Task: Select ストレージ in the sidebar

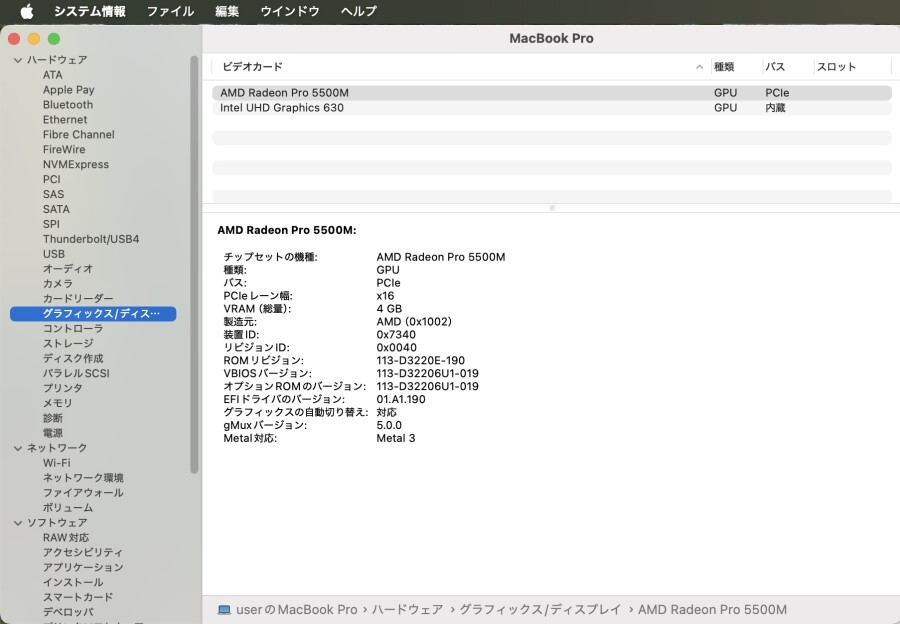Action: click(x=68, y=343)
